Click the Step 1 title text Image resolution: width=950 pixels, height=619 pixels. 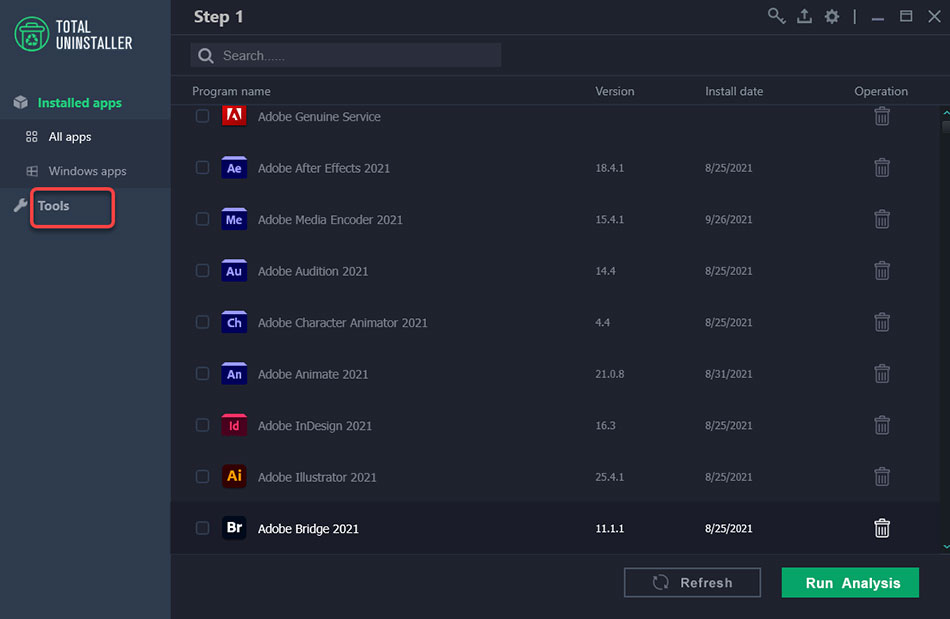tap(218, 17)
